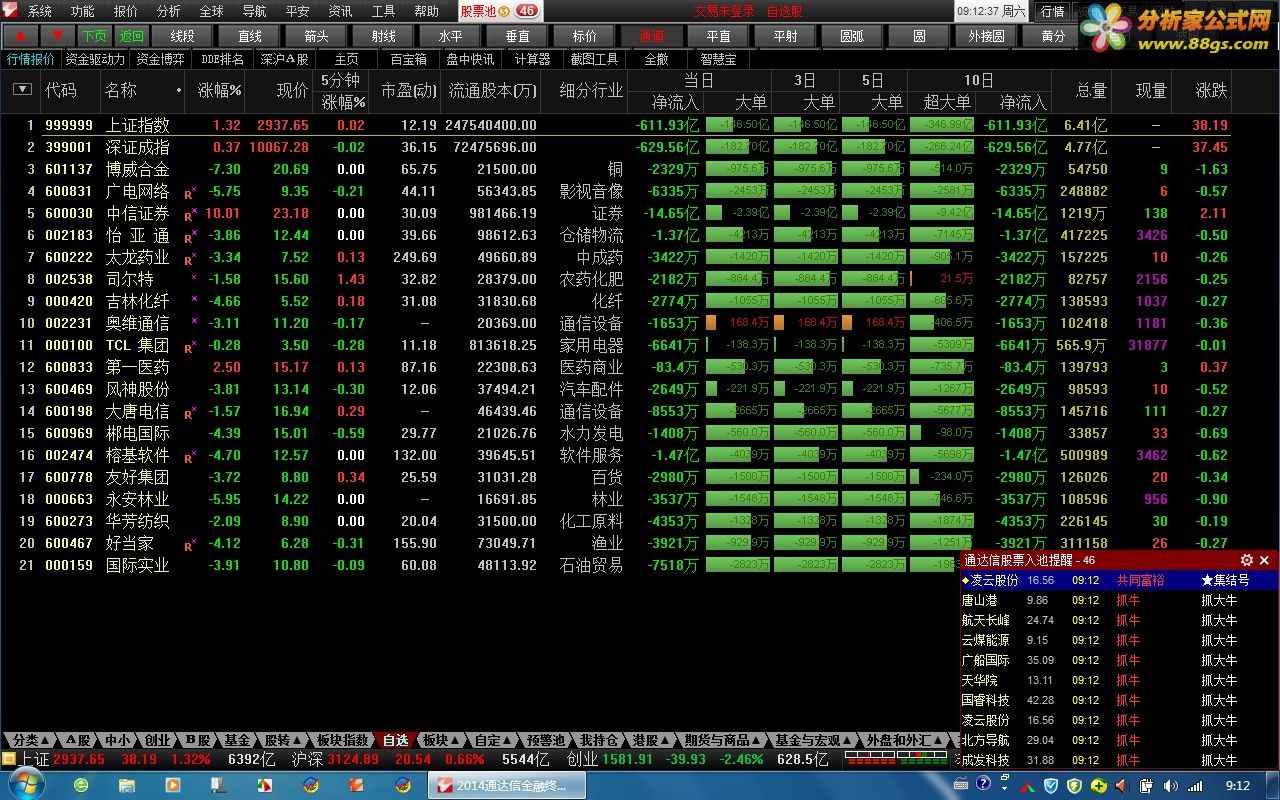Open the 系统 menu
This screenshot has width=1280, height=800.
(x=40, y=12)
